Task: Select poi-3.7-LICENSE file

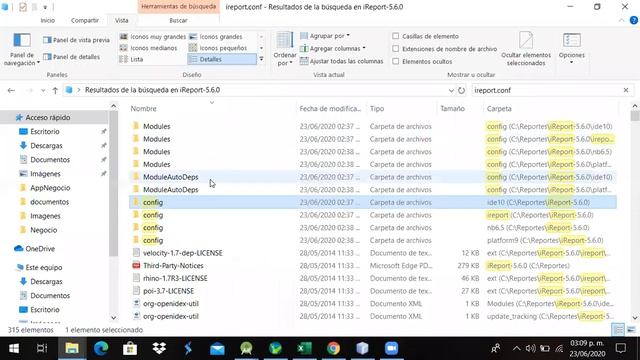Action: (x=373, y=291)
